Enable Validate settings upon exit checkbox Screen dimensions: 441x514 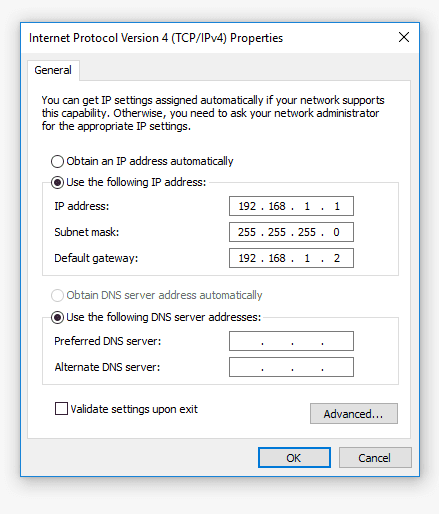tap(61, 409)
